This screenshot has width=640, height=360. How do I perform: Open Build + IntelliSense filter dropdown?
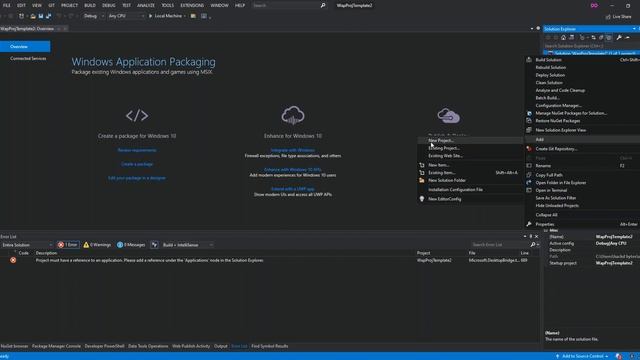pos(187,245)
